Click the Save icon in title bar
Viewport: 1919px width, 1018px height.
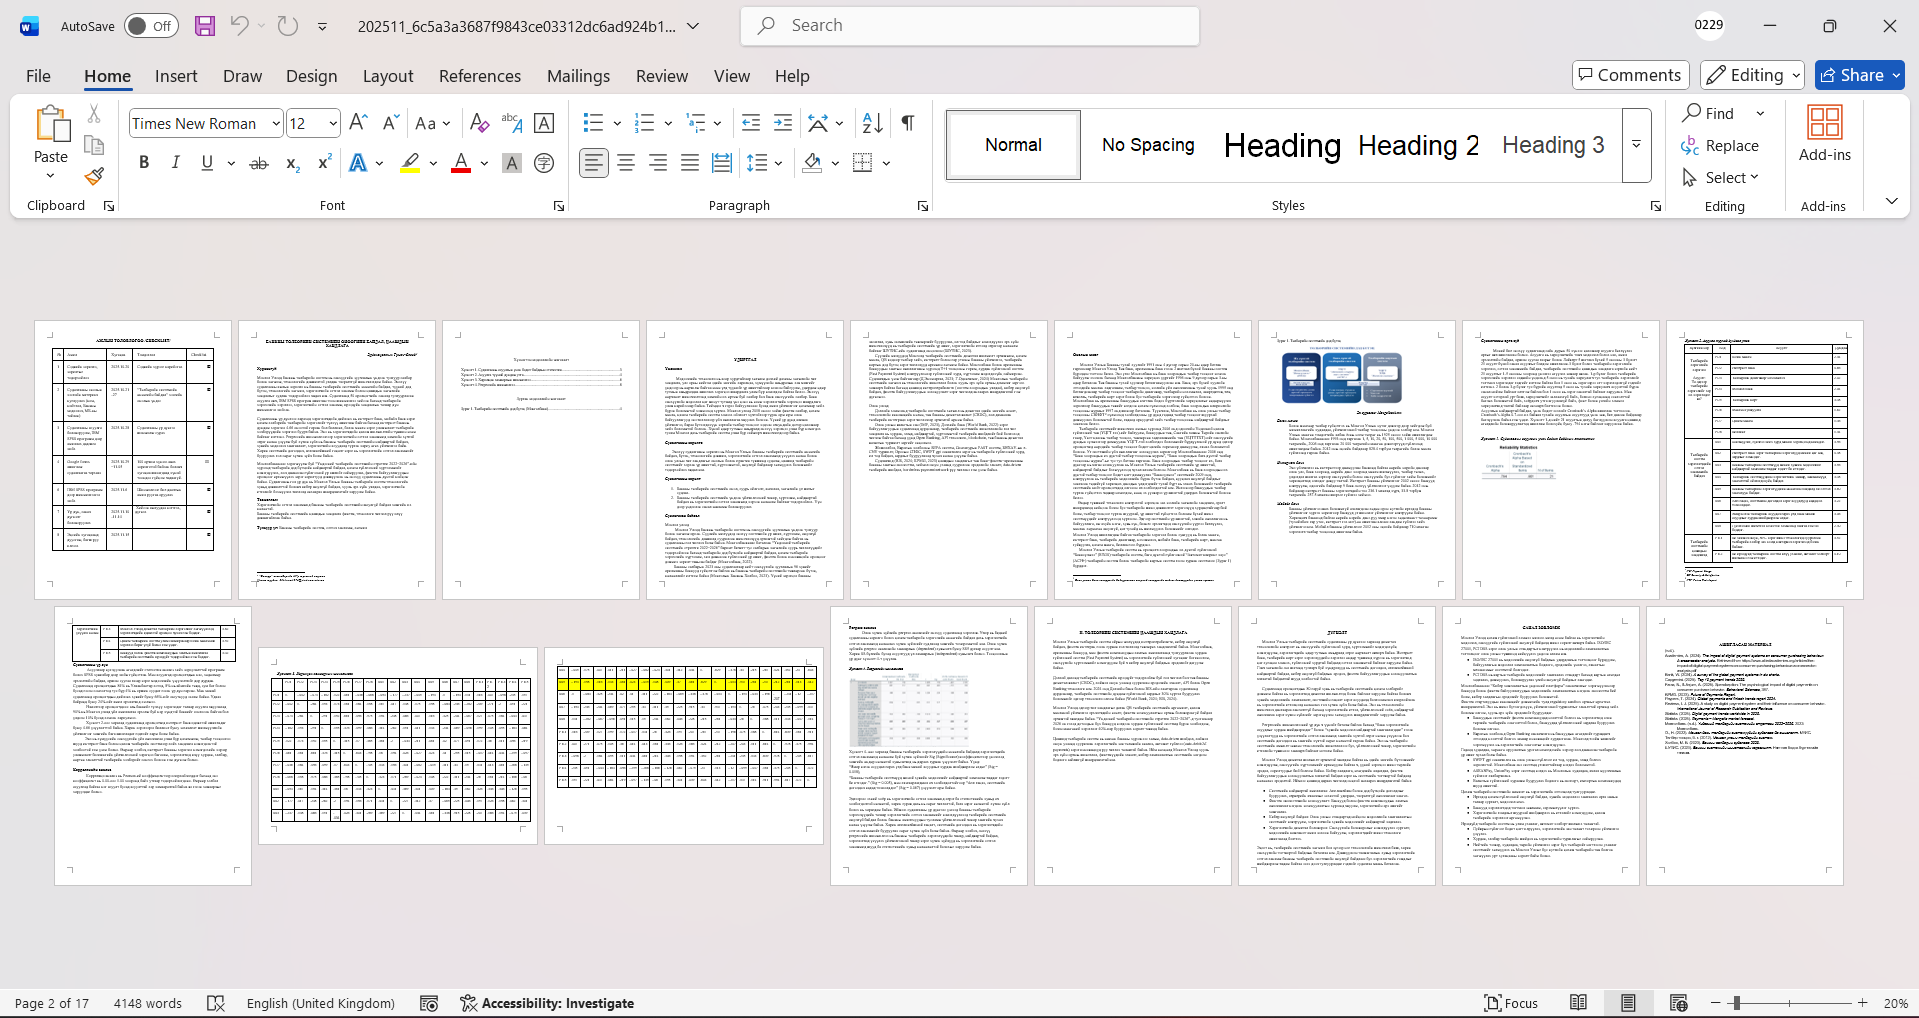205,26
